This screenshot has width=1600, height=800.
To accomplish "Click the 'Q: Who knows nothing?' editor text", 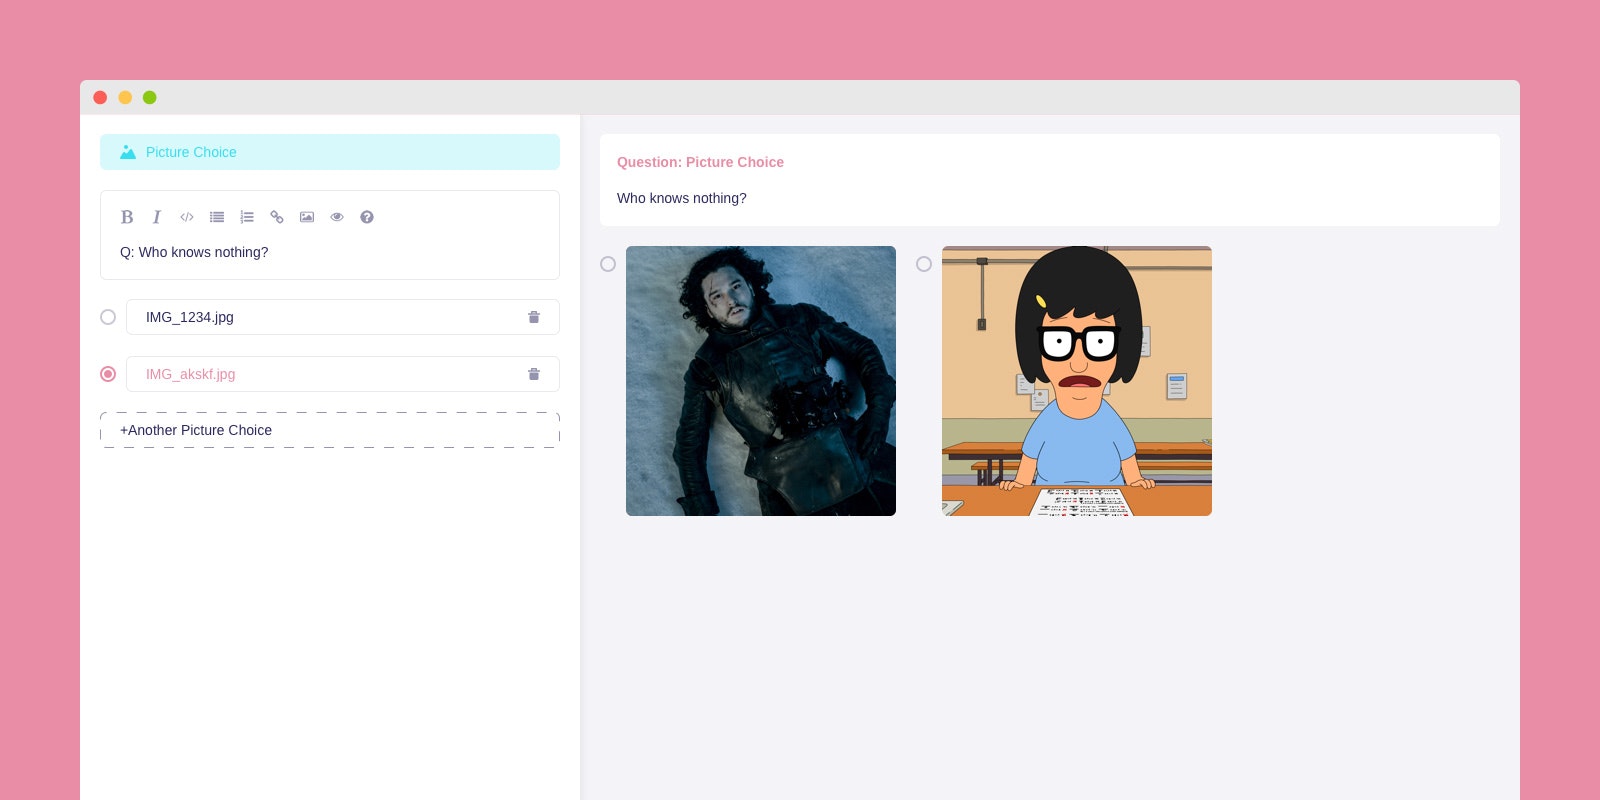I will pos(194,252).
